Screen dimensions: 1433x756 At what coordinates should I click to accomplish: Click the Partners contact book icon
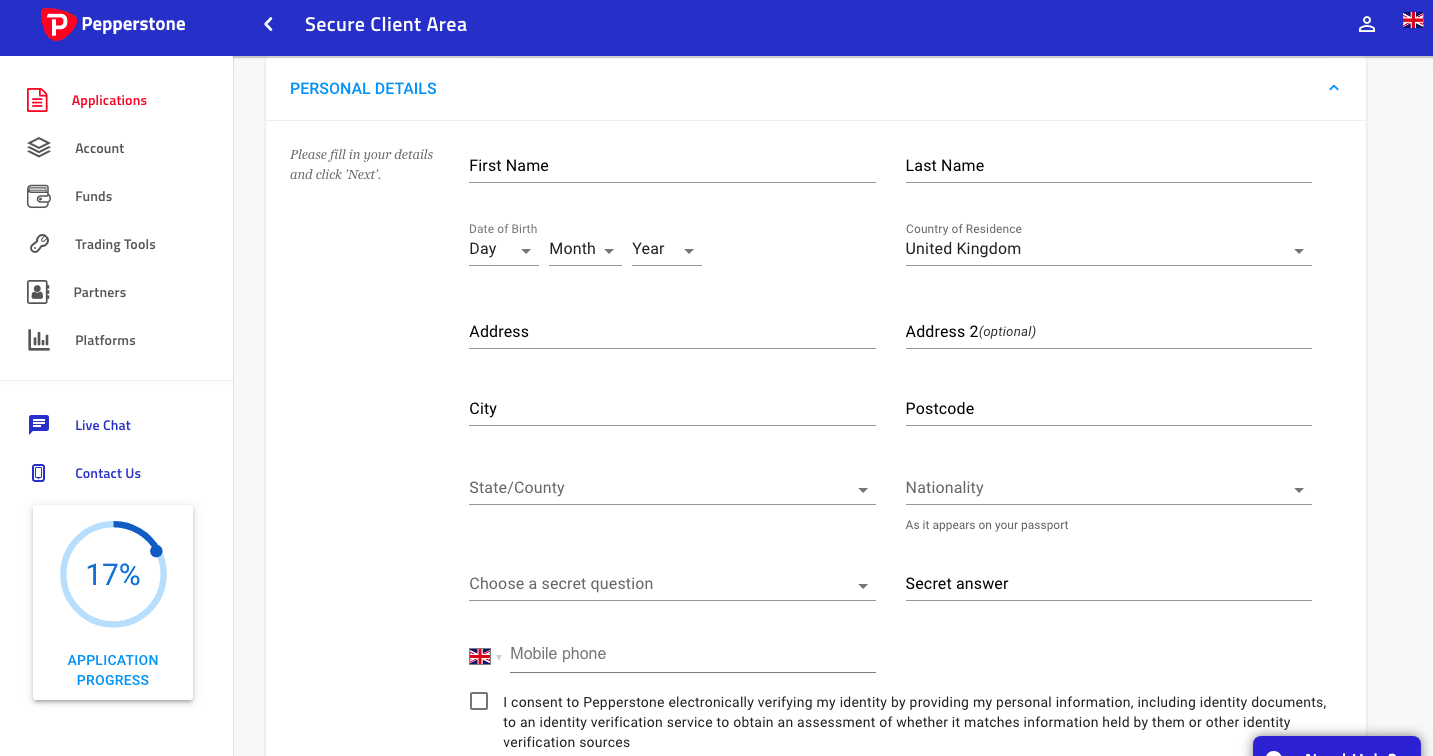click(x=38, y=292)
